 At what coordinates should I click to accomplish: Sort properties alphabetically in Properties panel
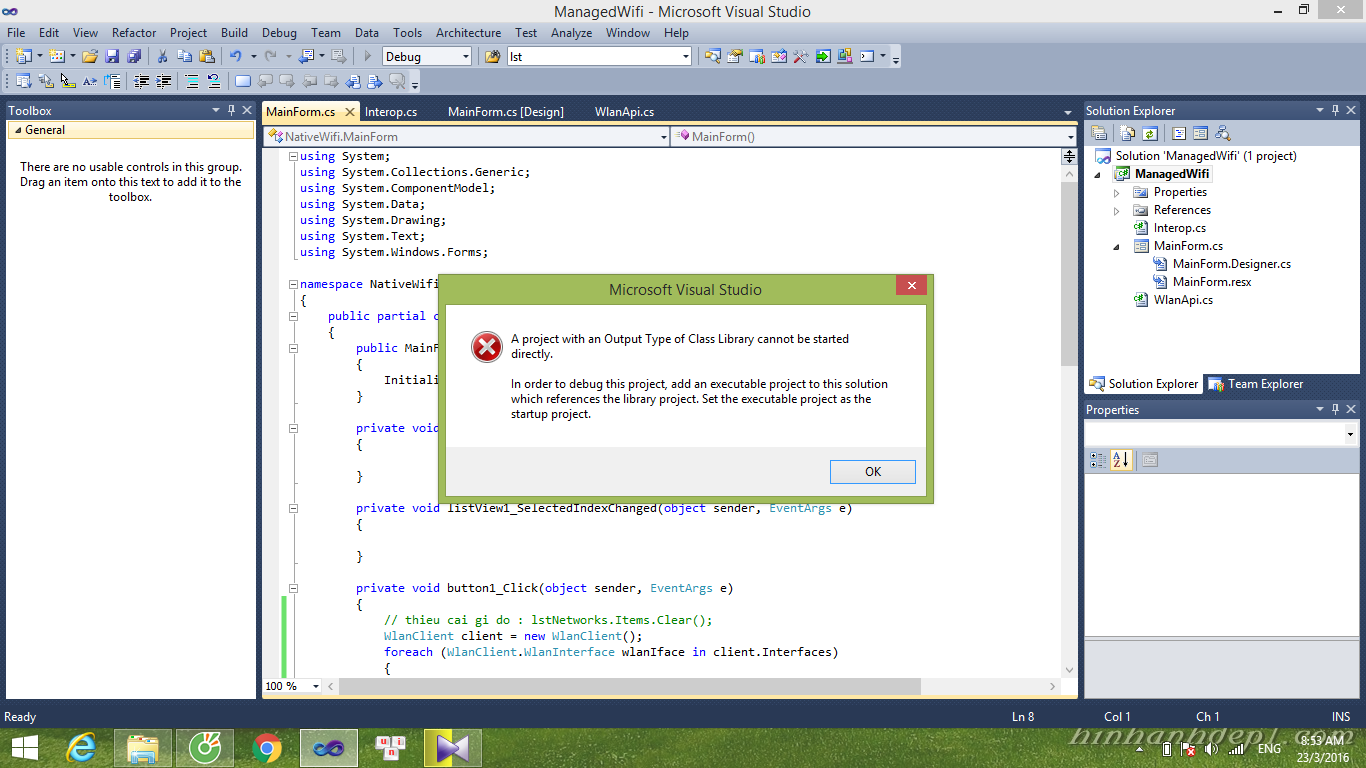tap(1121, 460)
